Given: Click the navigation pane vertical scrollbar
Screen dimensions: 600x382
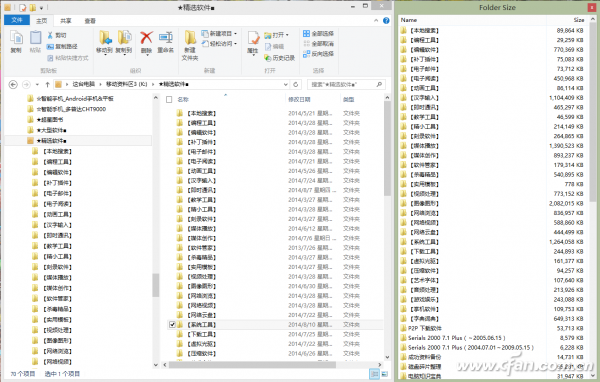Looking at the screenshot, I should 156,285.
